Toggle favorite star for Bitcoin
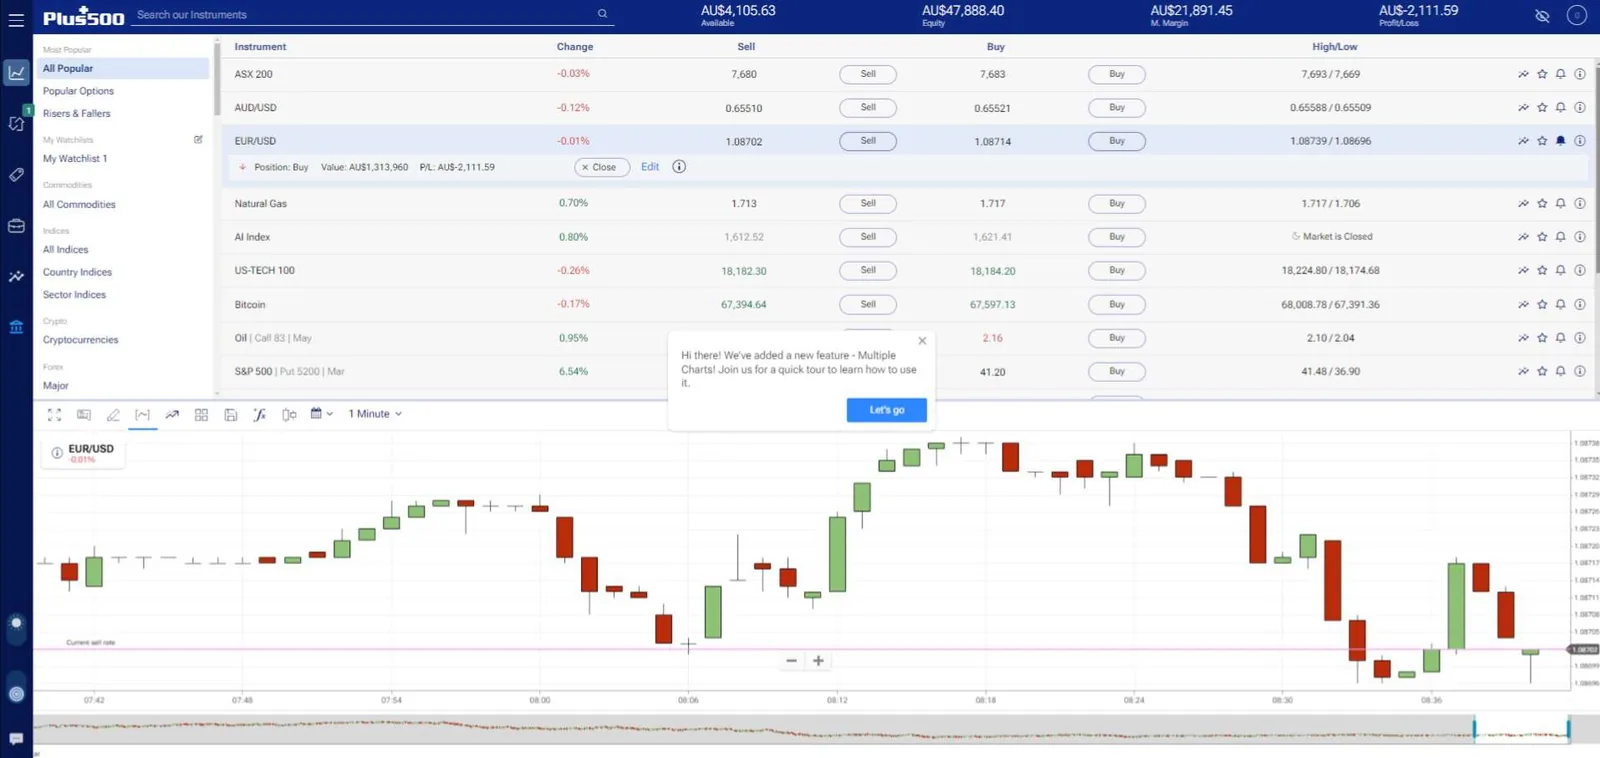 pyautogui.click(x=1542, y=304)
